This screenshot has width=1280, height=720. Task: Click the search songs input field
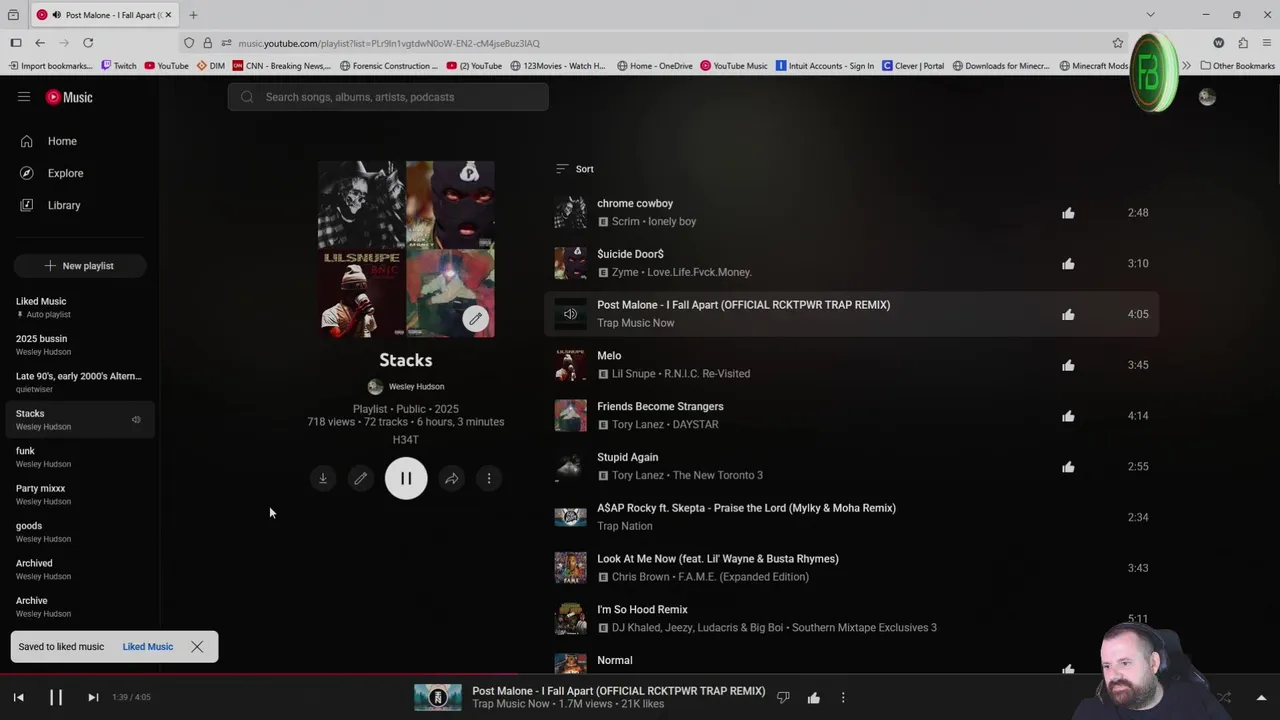388,97
